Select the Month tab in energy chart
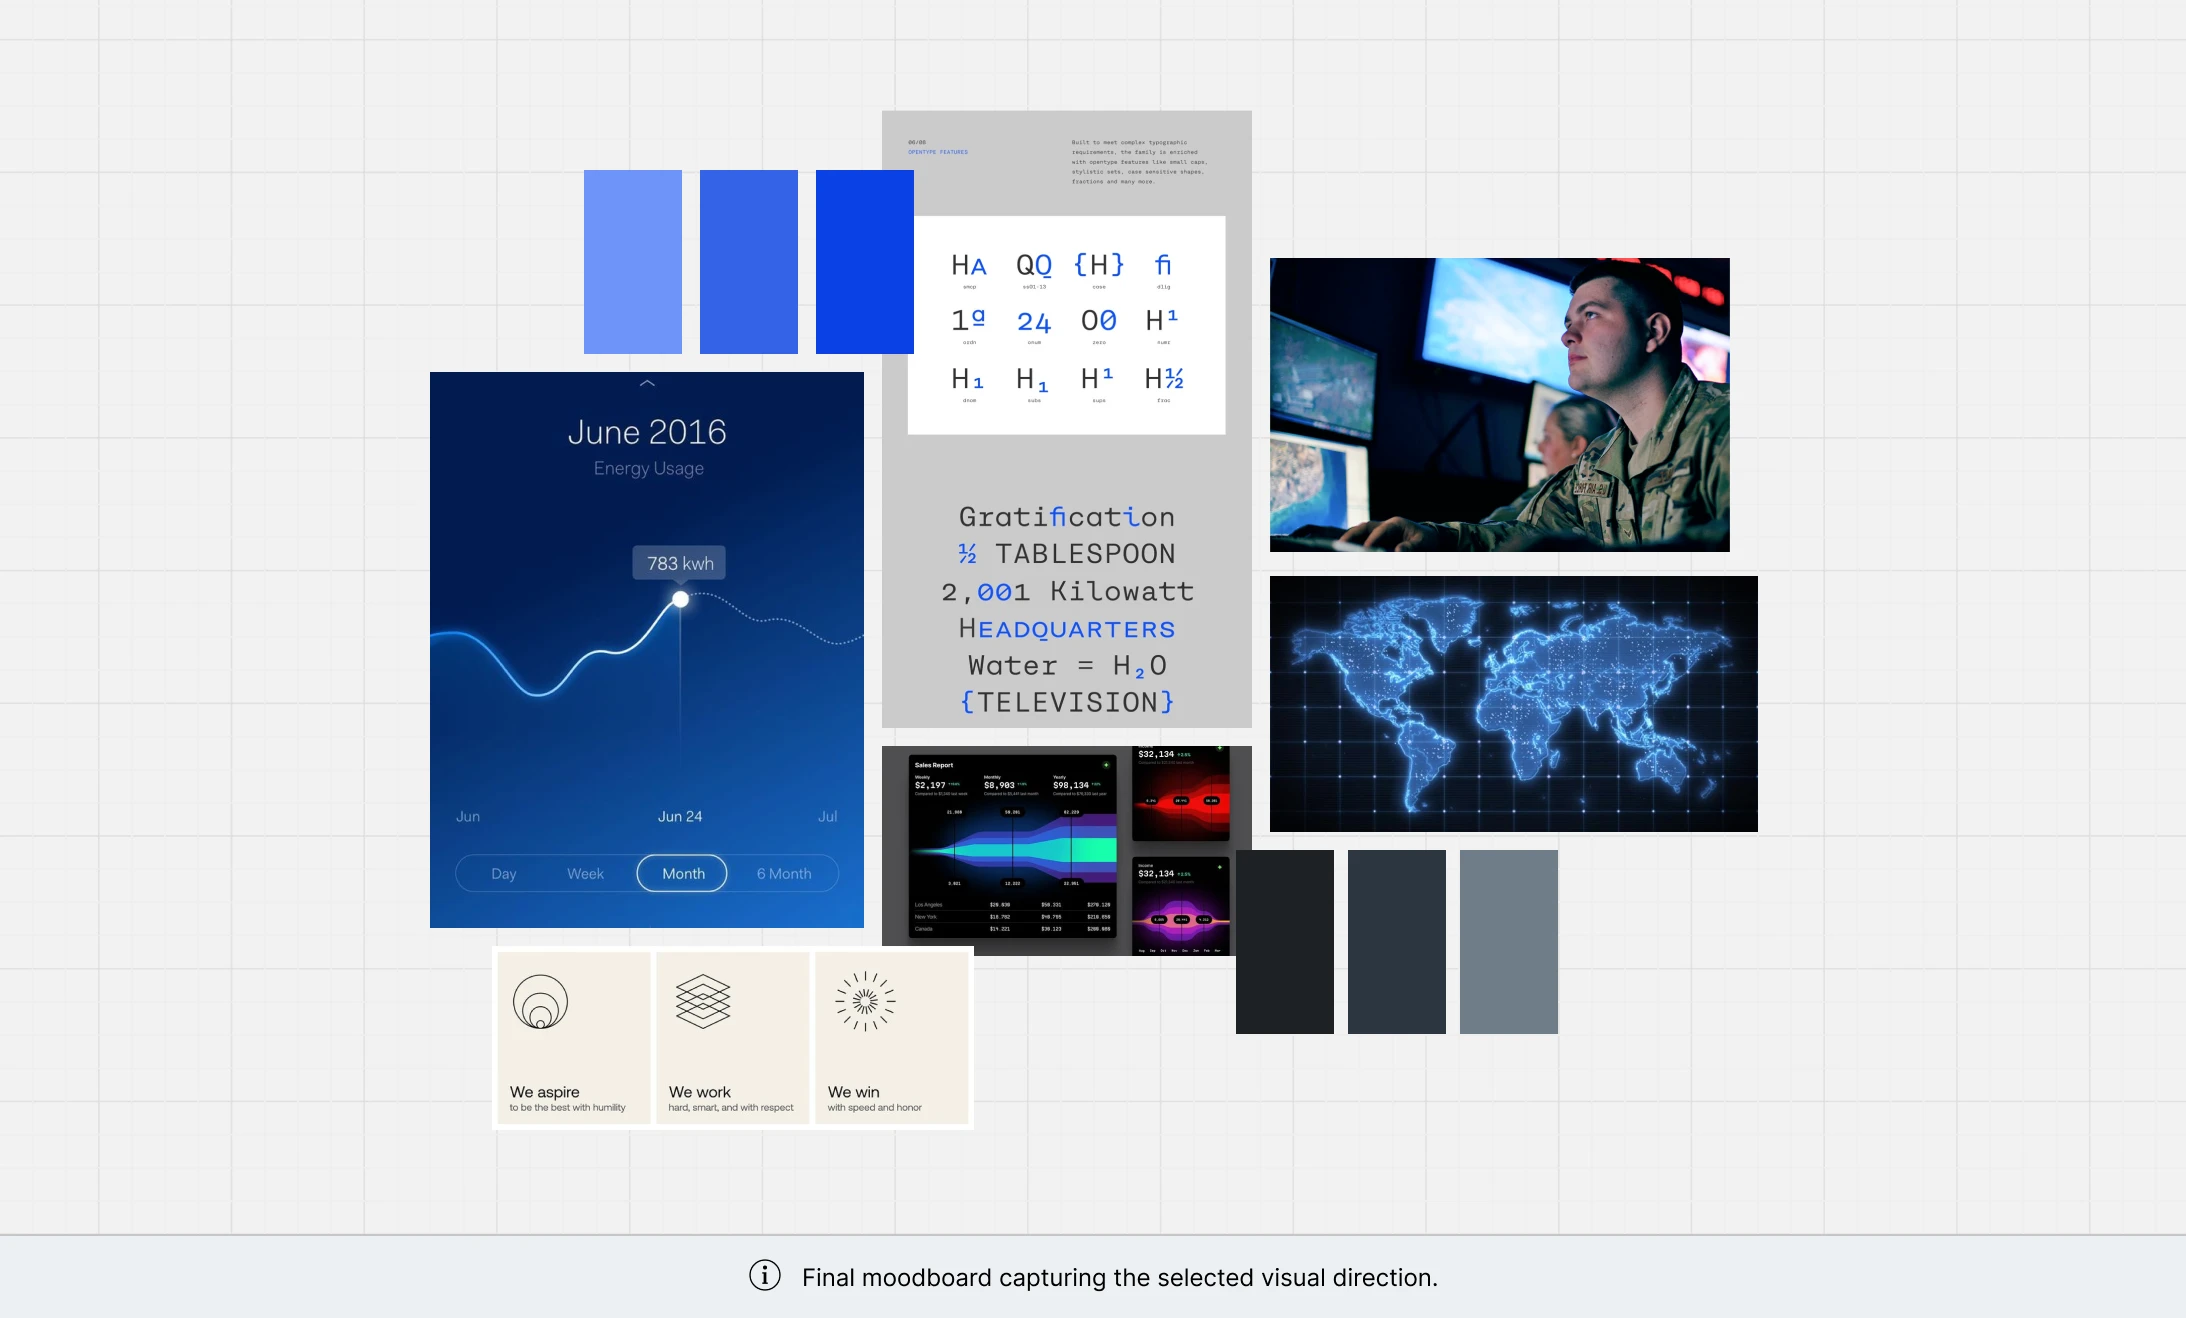The height and width of the screenshot is (1318, 2186). tap(682, 873)
